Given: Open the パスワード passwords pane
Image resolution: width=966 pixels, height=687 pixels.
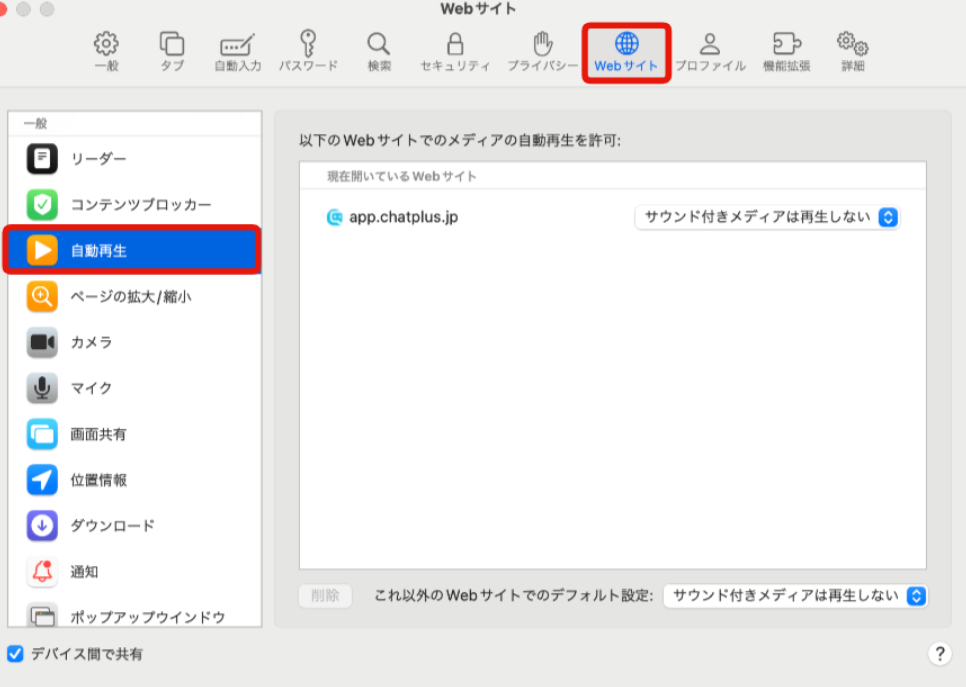Looking at the screenshot, I should tap(308, 52).
